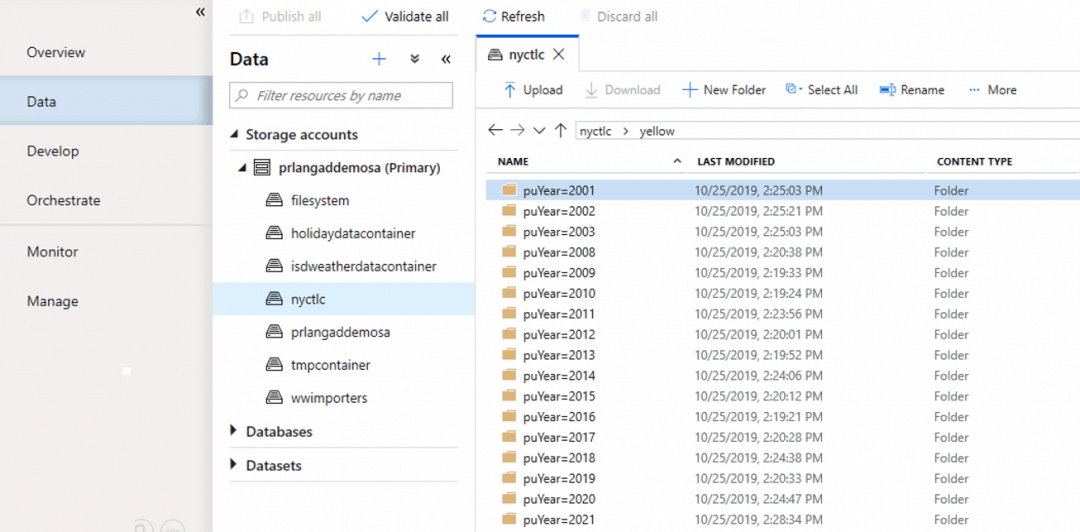1080x532 pixels.
Task: Open the More options menu
Action: pos(992,90)
